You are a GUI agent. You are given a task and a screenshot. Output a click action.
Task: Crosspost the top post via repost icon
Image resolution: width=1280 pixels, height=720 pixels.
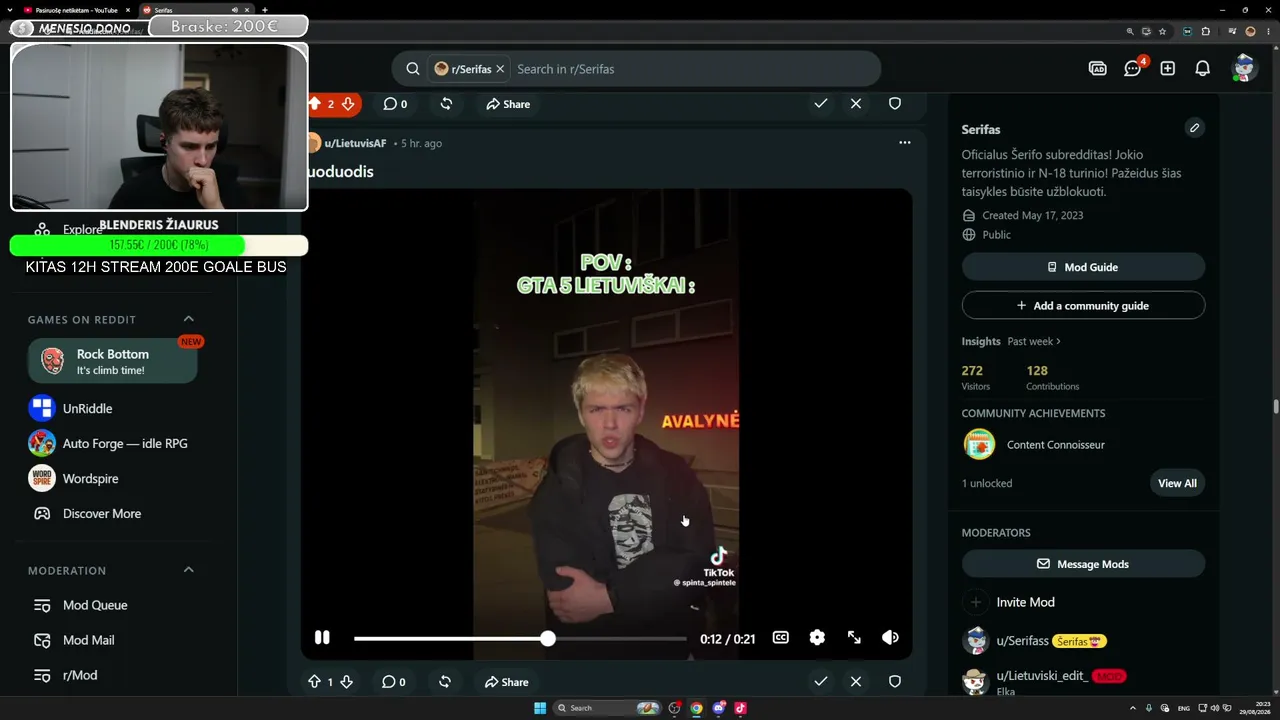click(x=446, y=104)
